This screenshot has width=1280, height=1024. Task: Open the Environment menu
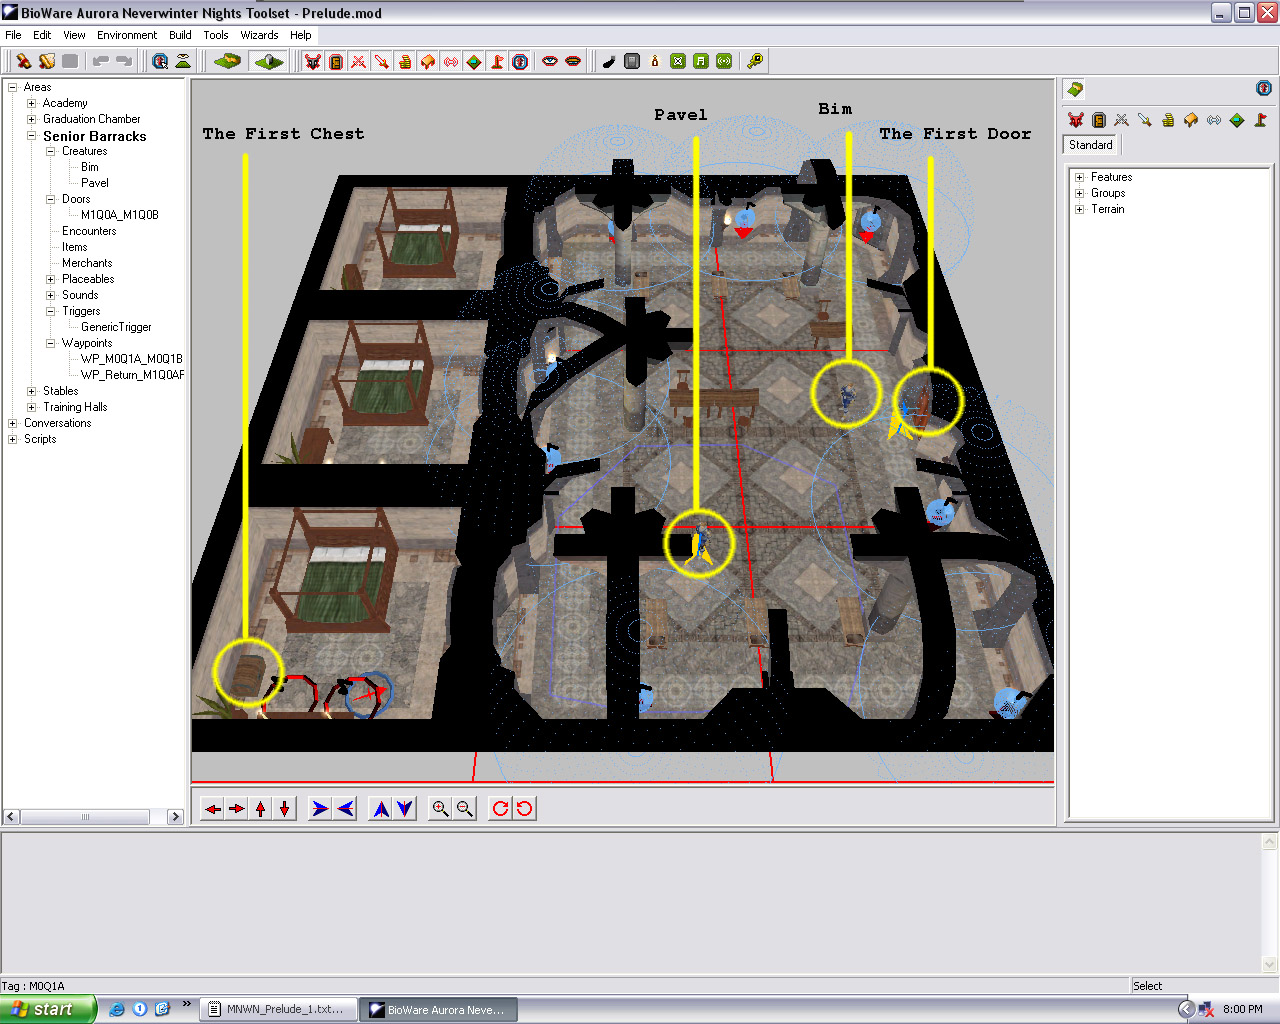click(127, 35)
